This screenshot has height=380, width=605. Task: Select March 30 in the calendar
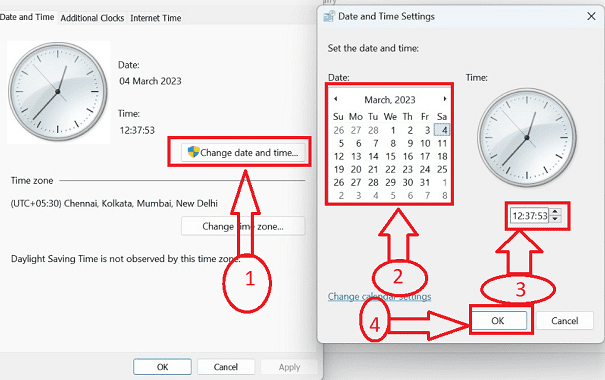pos(408,182)
